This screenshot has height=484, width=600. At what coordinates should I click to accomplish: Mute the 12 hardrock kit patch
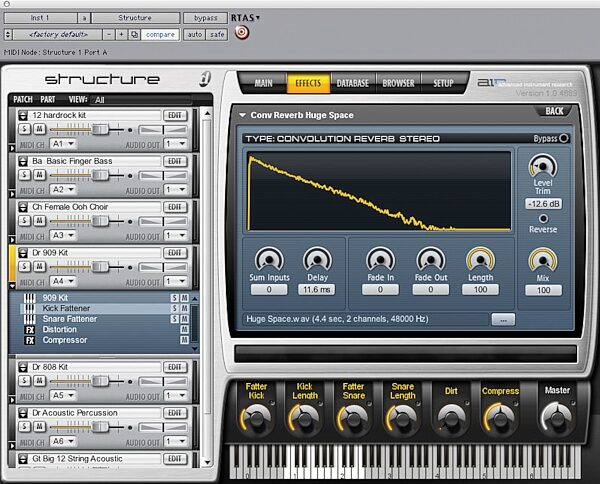[x=39, y=129]
